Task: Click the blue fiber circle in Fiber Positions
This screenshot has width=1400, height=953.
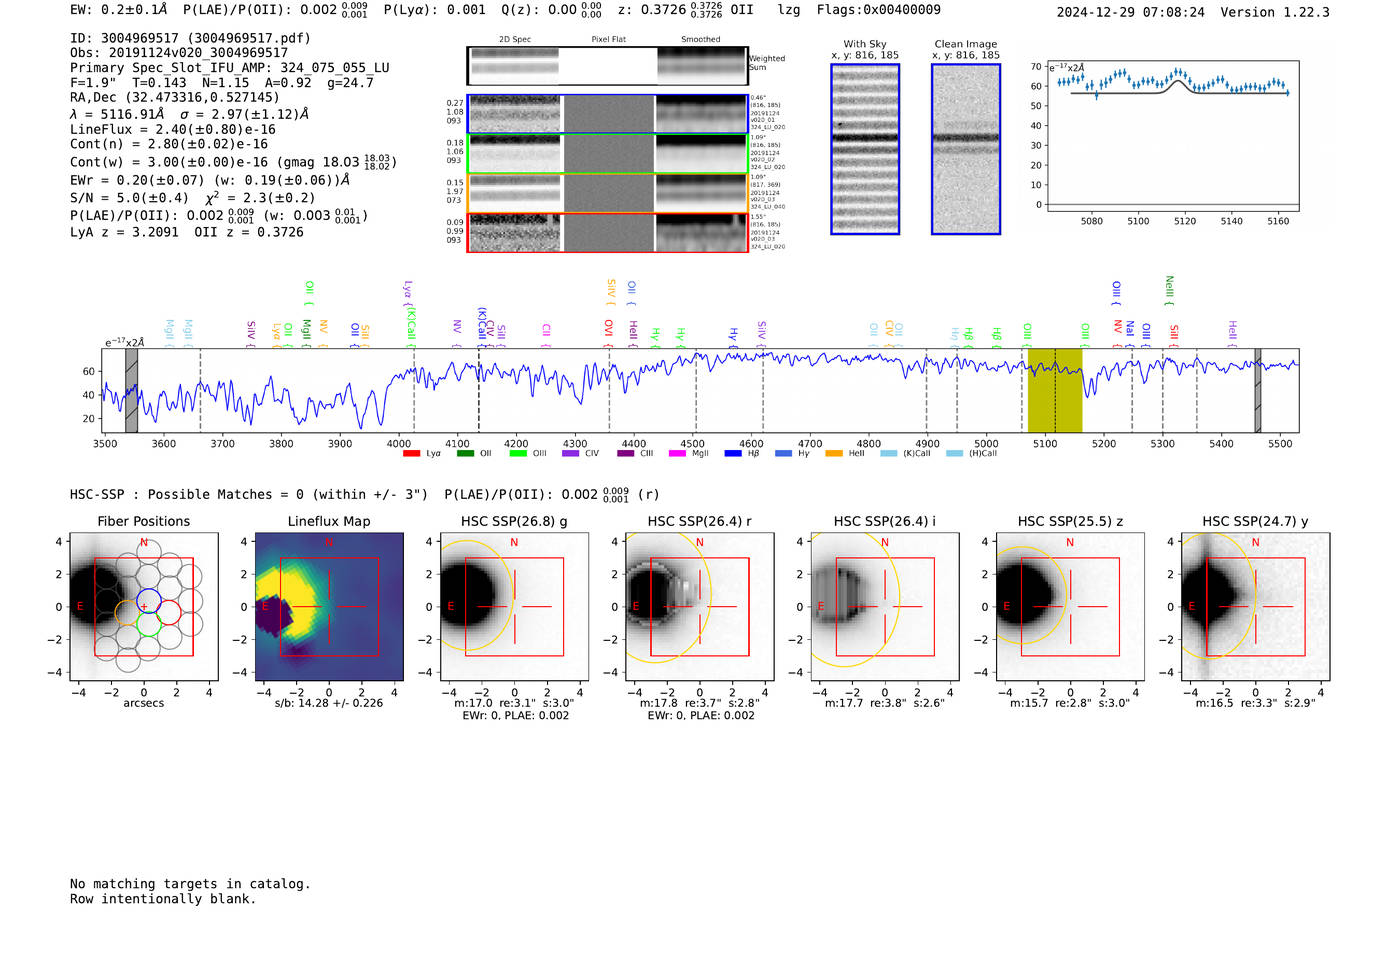Action: 148,600
